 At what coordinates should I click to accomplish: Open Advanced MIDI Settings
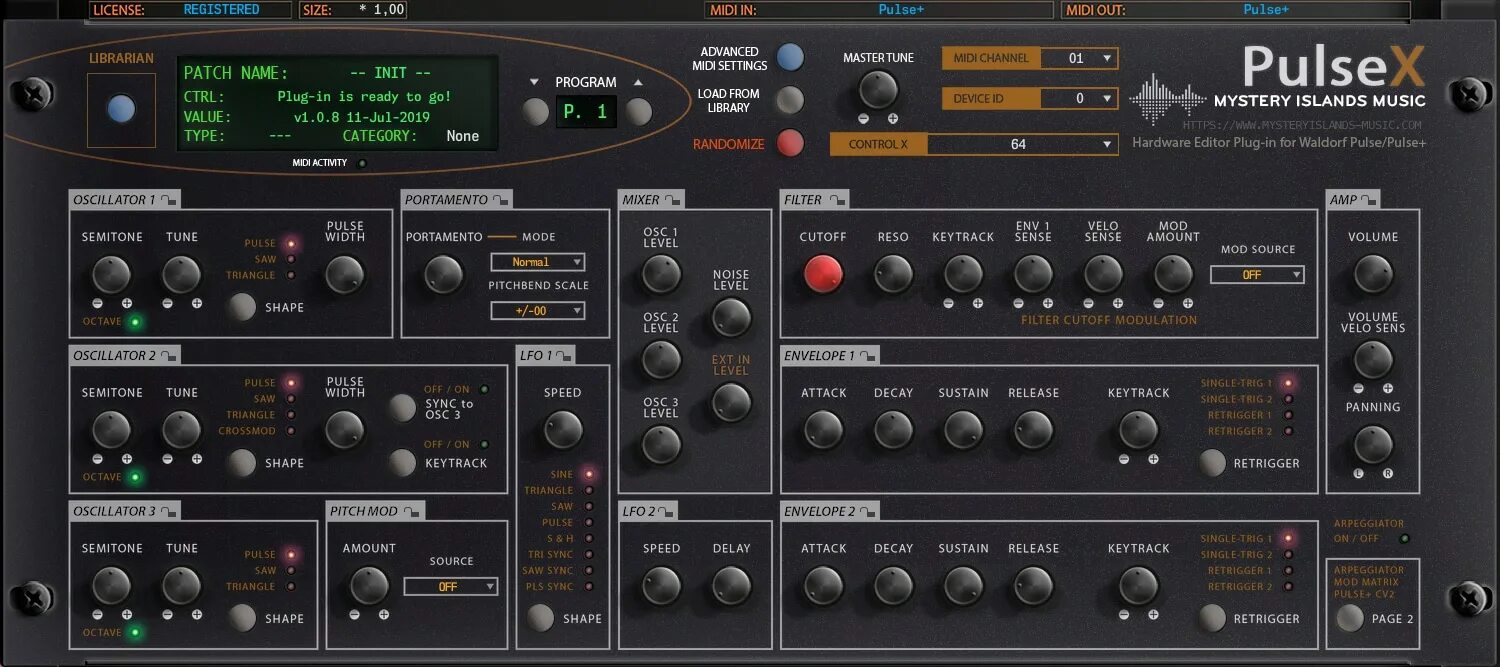tap(790, 58)
